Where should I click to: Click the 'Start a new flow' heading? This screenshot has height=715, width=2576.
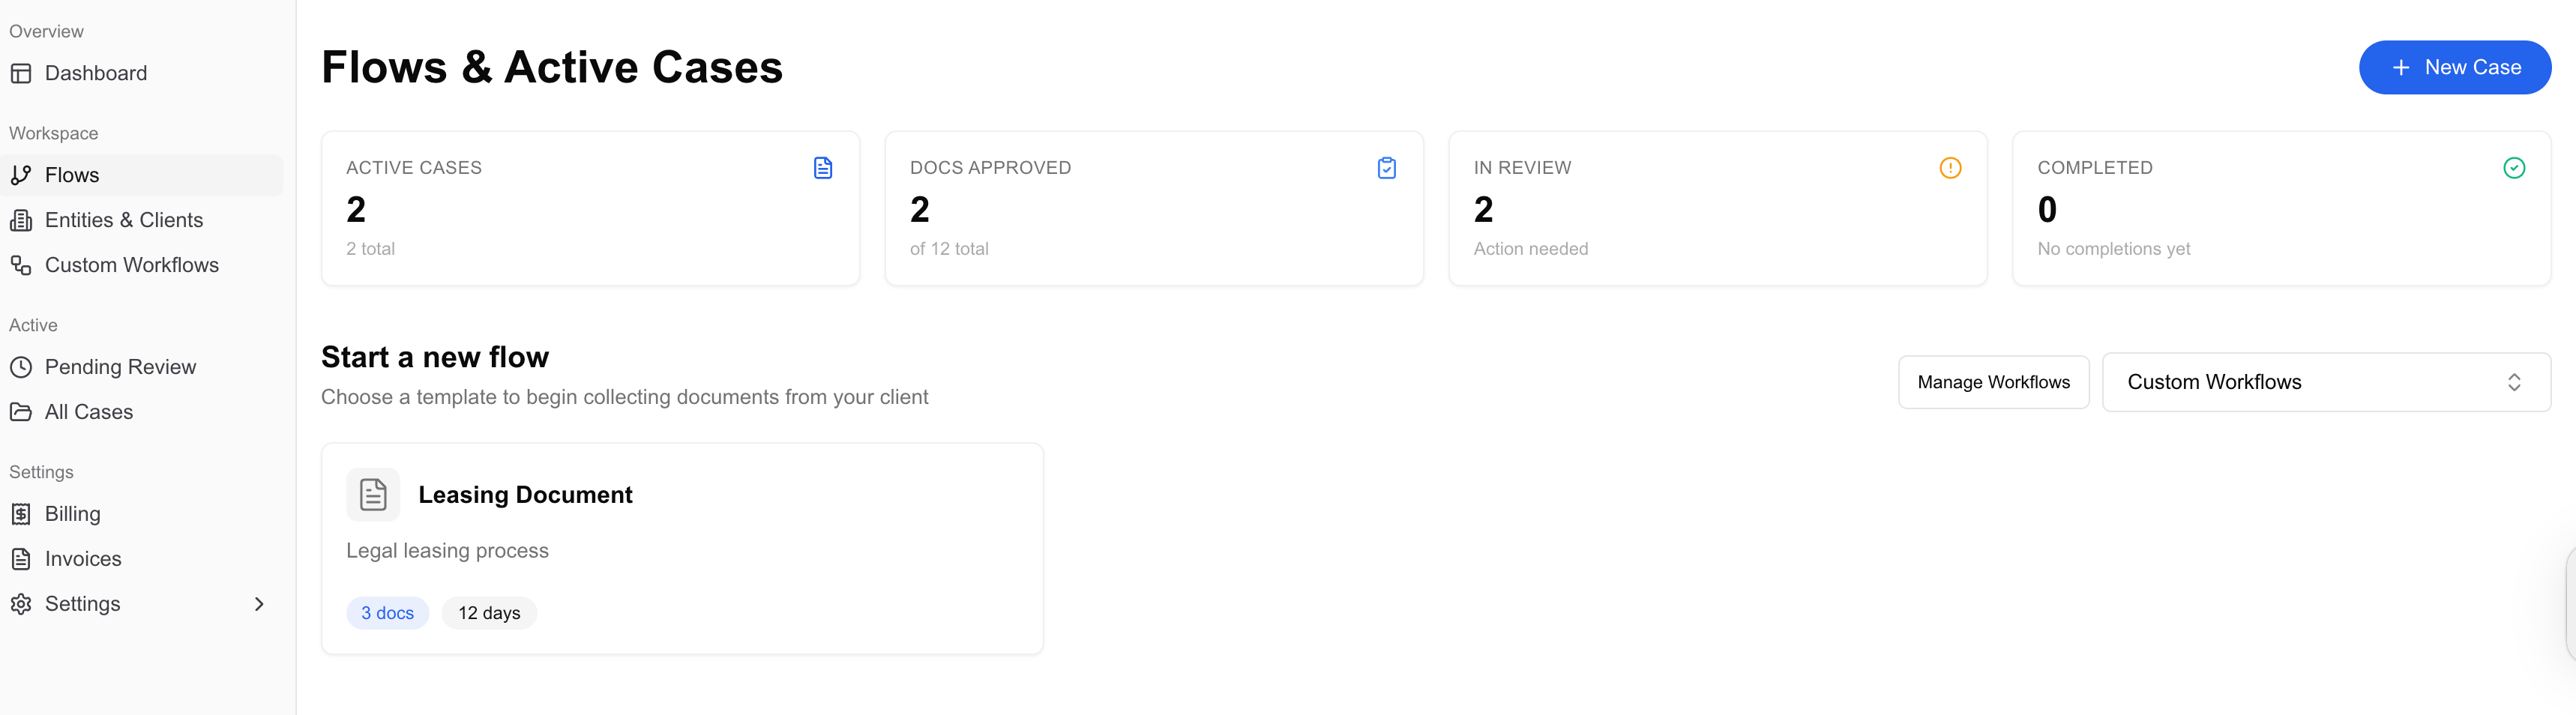click(435, 357)
